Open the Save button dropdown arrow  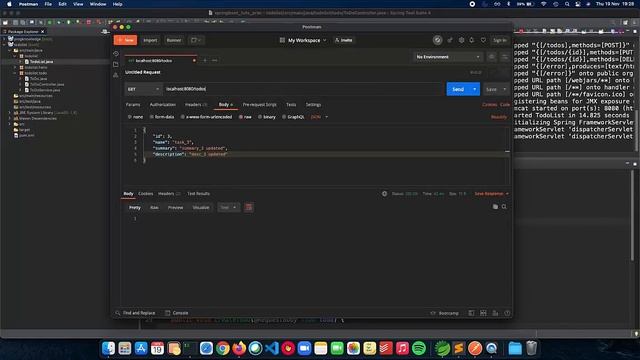504,89
